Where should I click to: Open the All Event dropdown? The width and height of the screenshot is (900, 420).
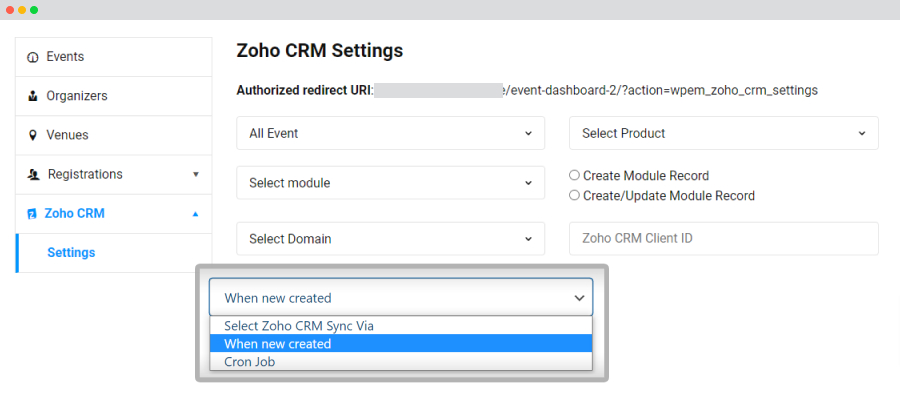[x=390, y=133]
